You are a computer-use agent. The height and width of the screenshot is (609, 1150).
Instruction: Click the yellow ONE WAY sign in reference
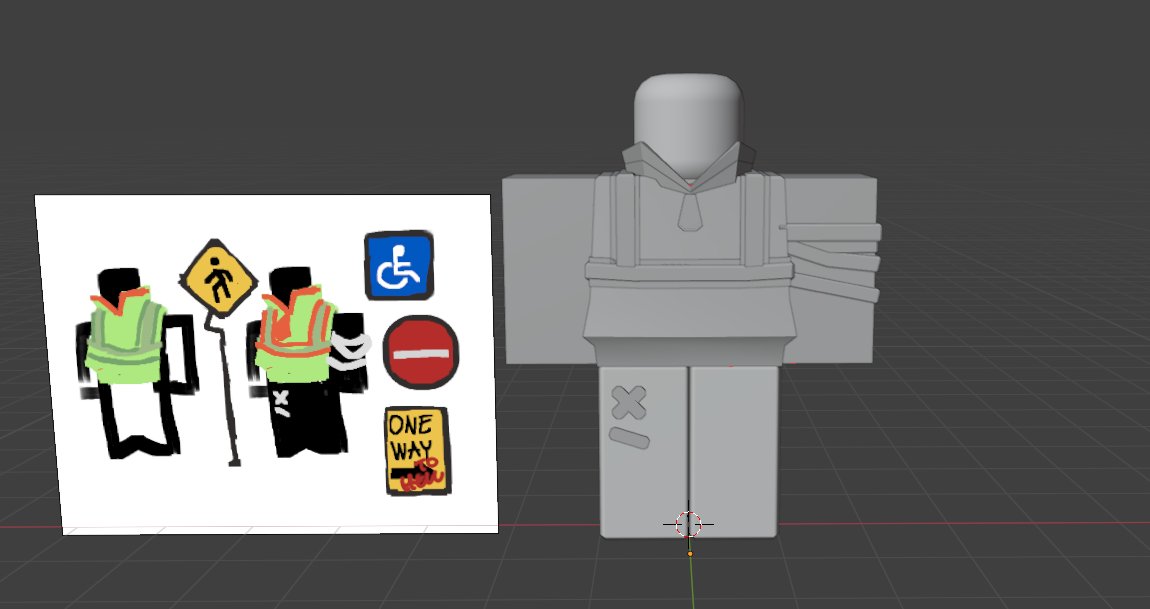pyautogui.click(x=417, y=451)
